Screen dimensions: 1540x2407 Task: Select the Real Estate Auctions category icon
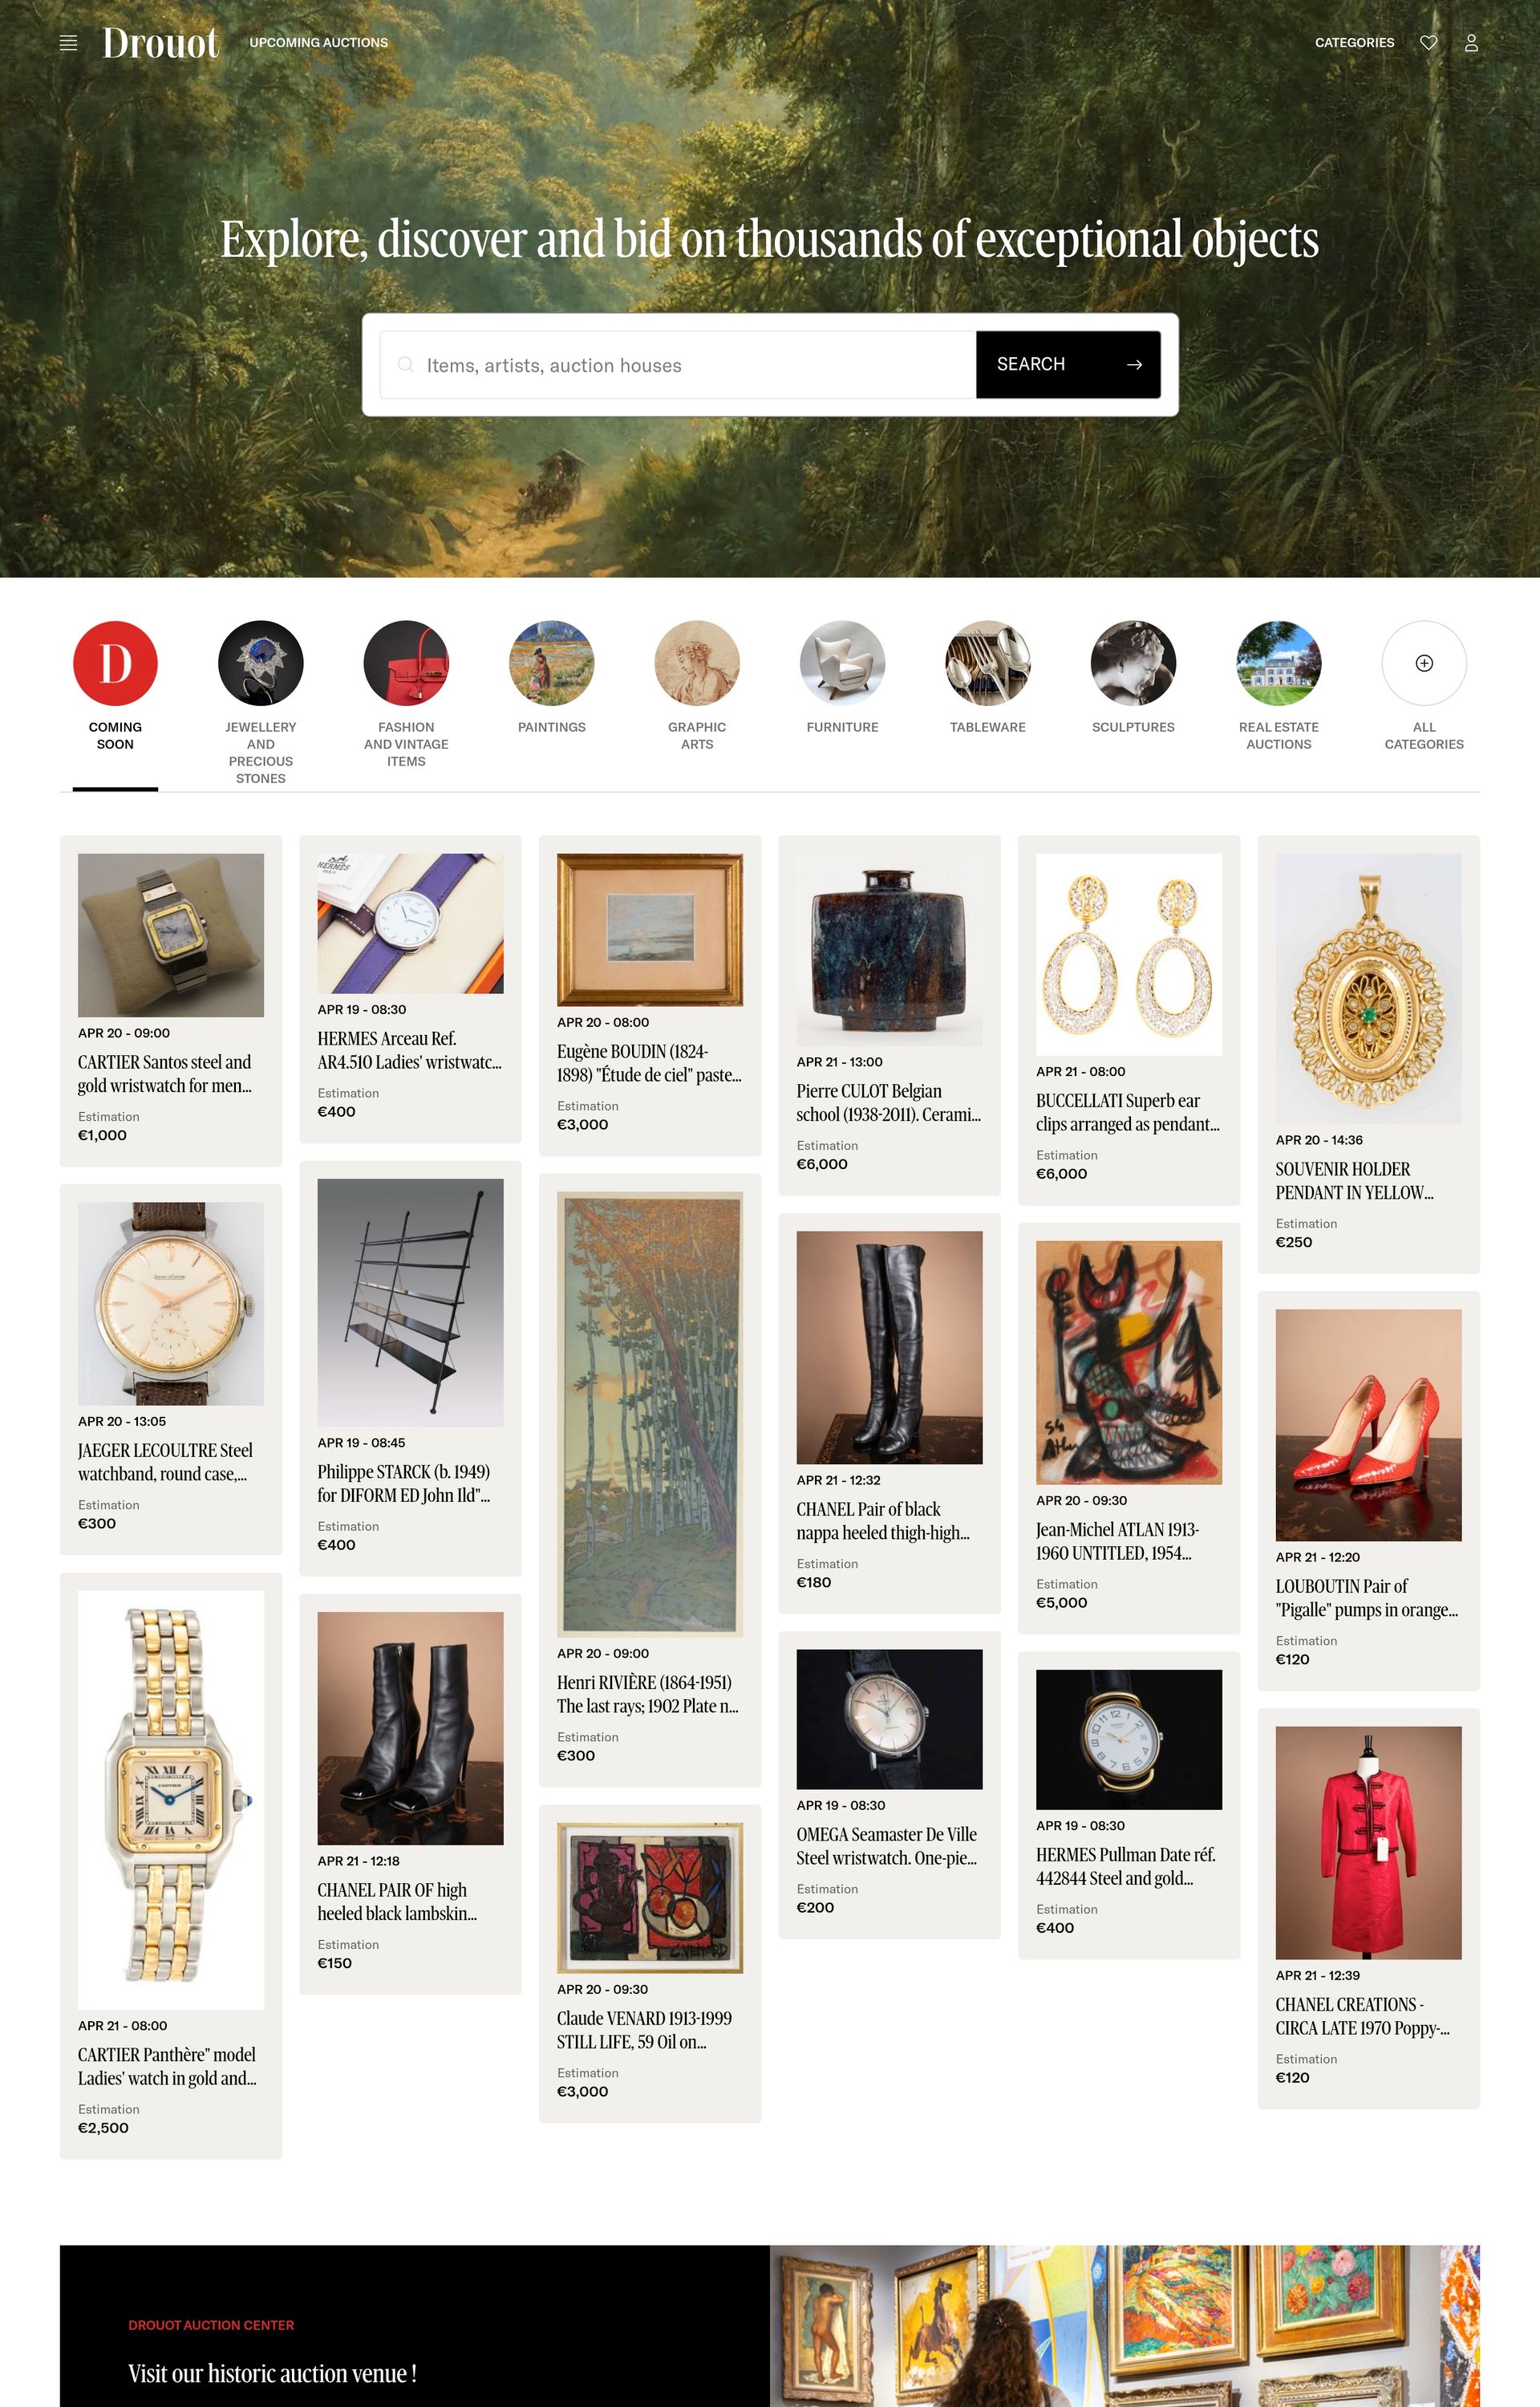click(1278, 663)
